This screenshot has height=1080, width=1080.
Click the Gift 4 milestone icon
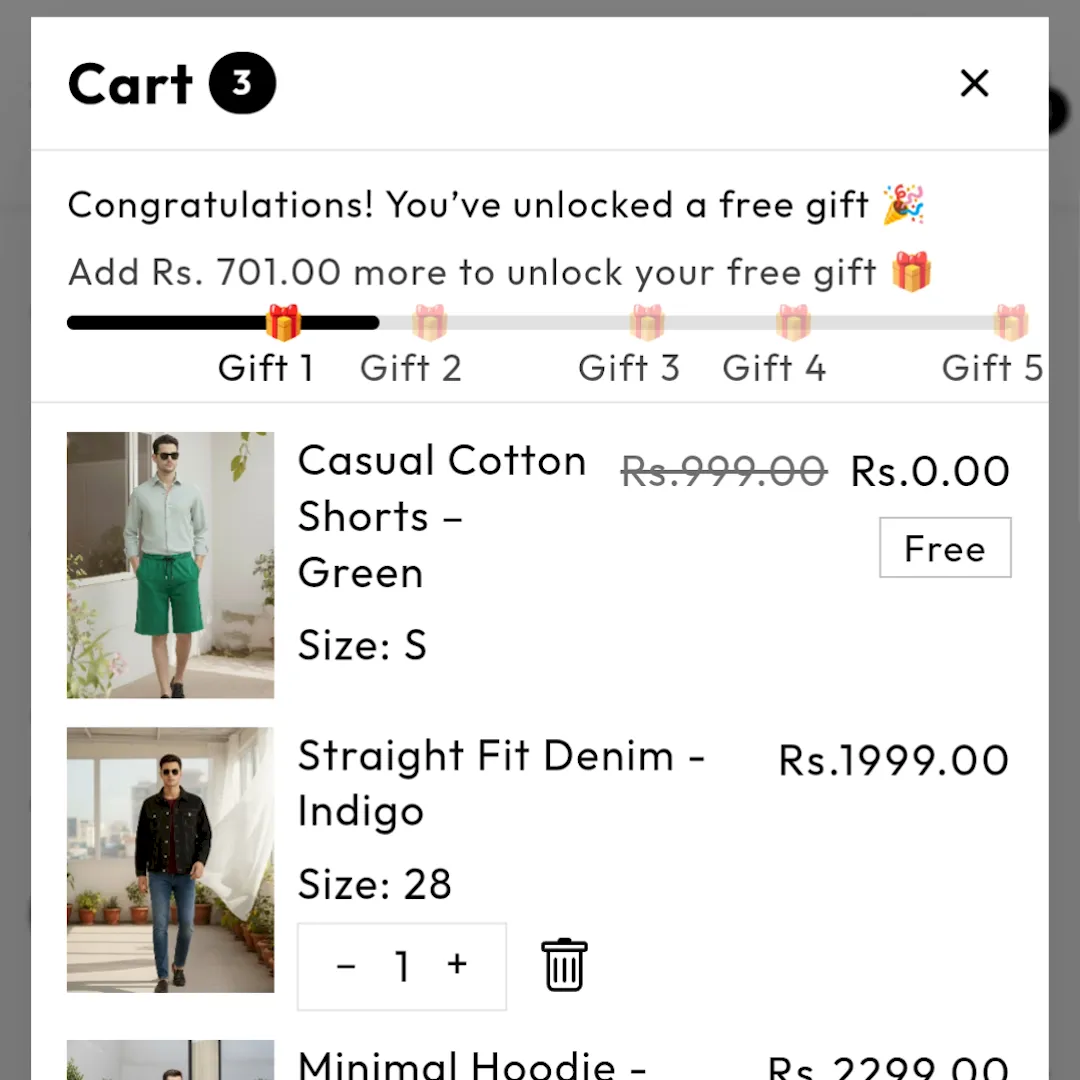pos(793,323)
